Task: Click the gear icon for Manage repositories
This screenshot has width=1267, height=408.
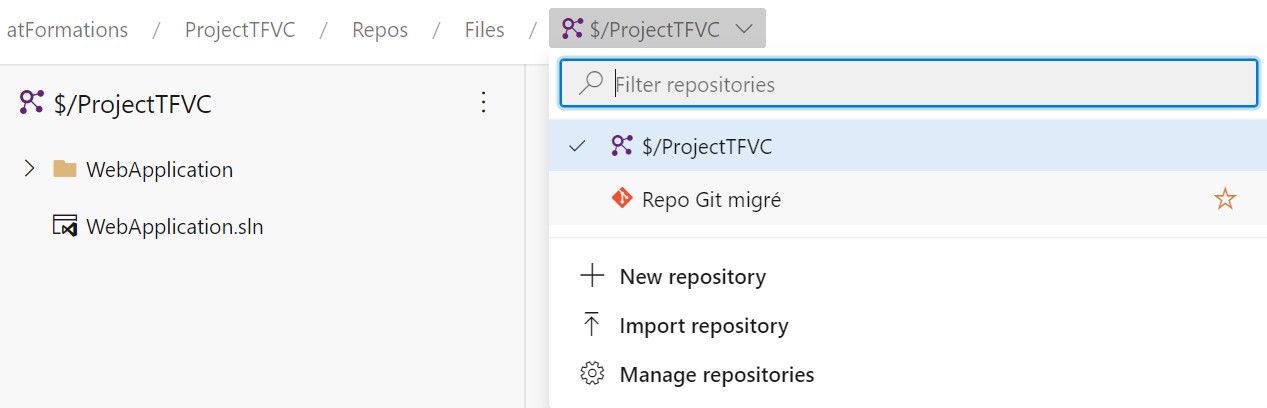Action: 592,374
